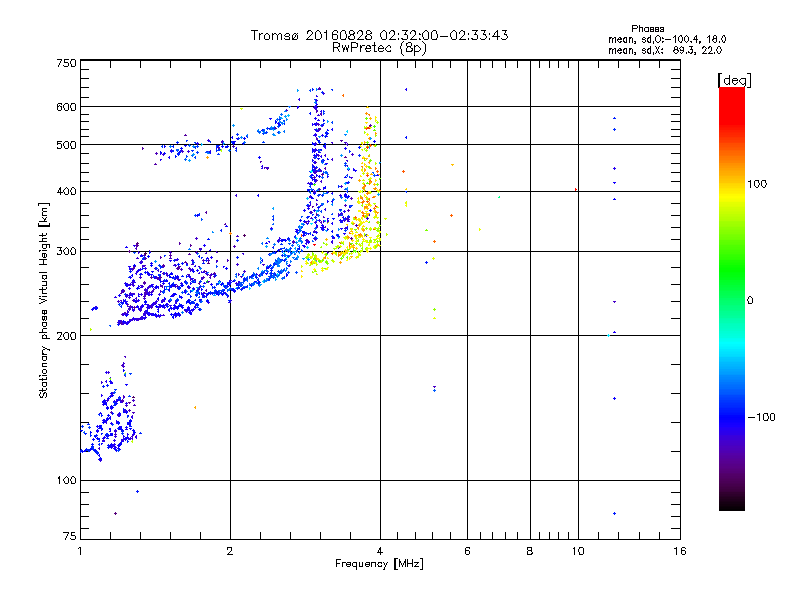Click the x-axis tick label '16'
800x600 pixels.
point(680,551)
